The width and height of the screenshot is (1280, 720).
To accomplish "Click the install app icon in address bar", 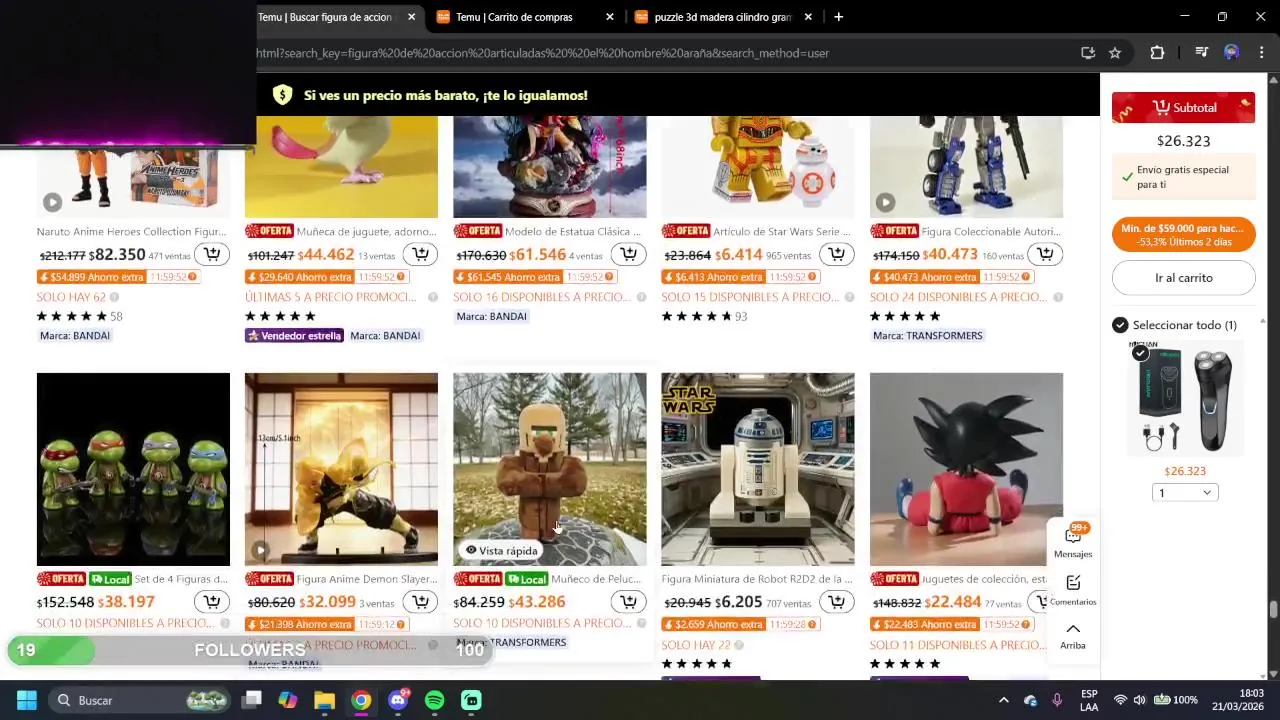I will click(x=1088, y=53).
